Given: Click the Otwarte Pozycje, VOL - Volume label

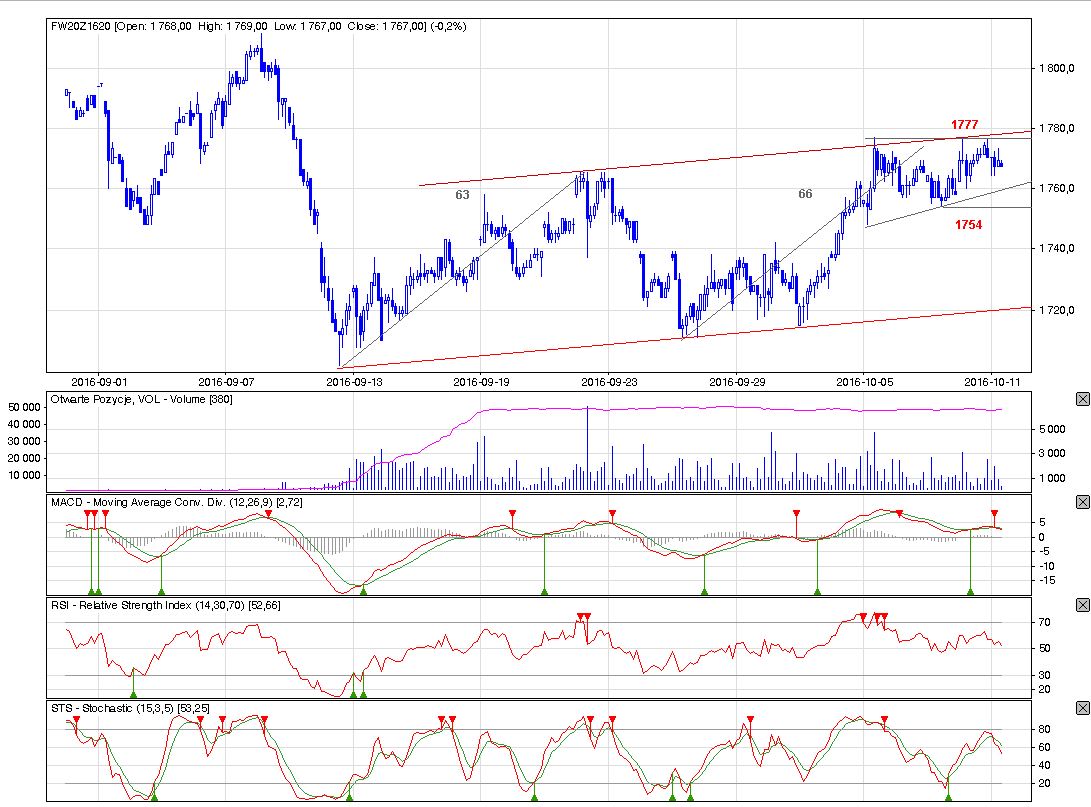Looking at the screenshot, I should tap(140, 399).
